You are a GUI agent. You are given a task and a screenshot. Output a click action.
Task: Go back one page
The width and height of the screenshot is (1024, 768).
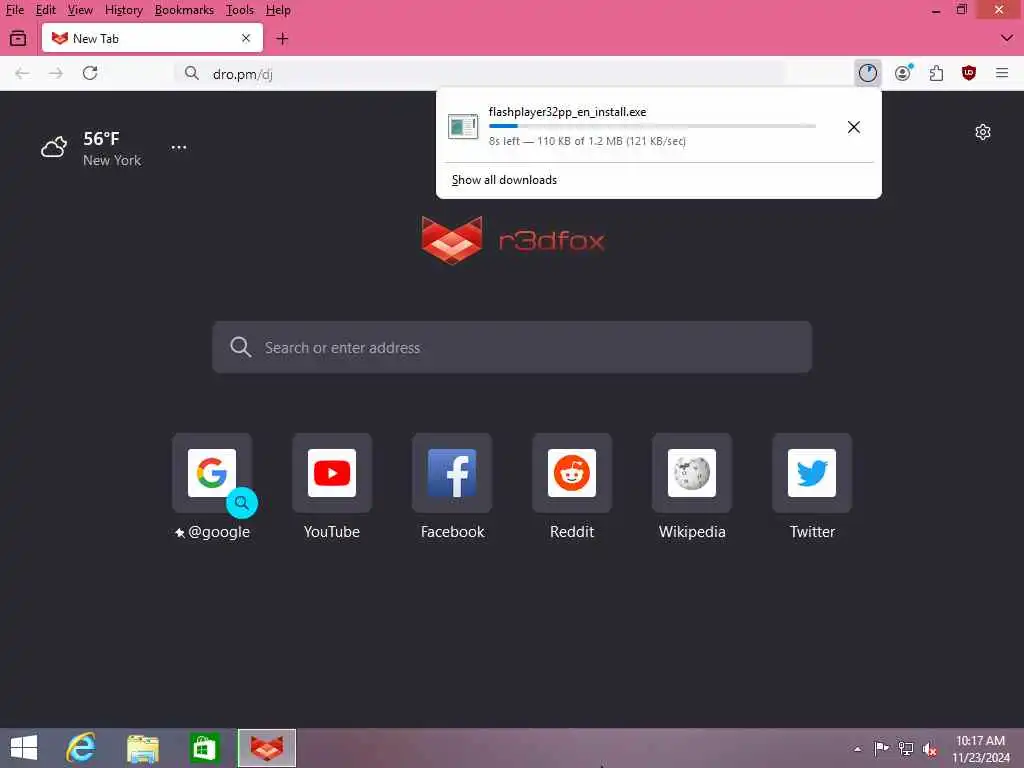22,73
